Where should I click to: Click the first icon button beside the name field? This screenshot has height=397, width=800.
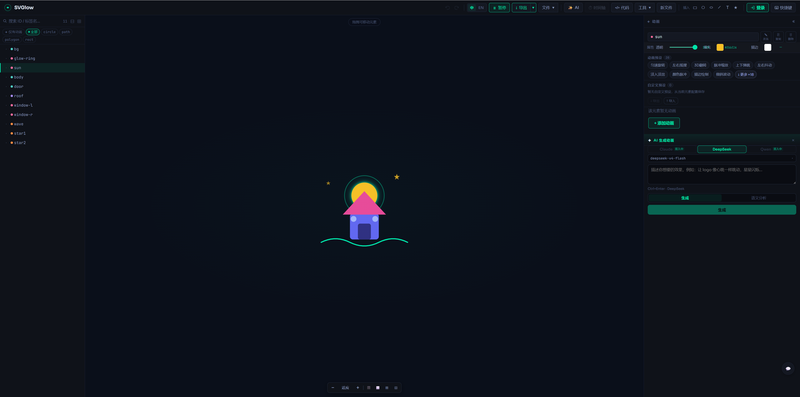pos(766,37)
